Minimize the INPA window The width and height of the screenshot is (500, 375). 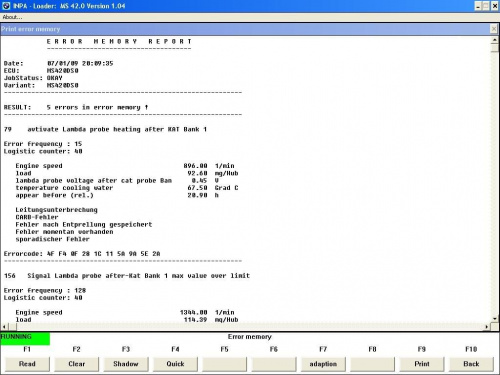tap(478, 6)
